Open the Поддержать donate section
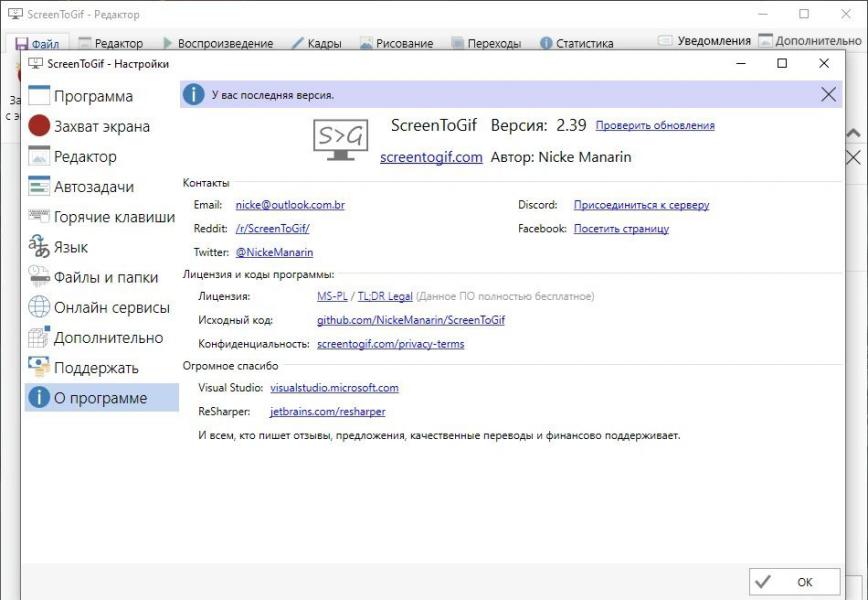Viewport: 868px width, 600px height. [x=101, y=368]
